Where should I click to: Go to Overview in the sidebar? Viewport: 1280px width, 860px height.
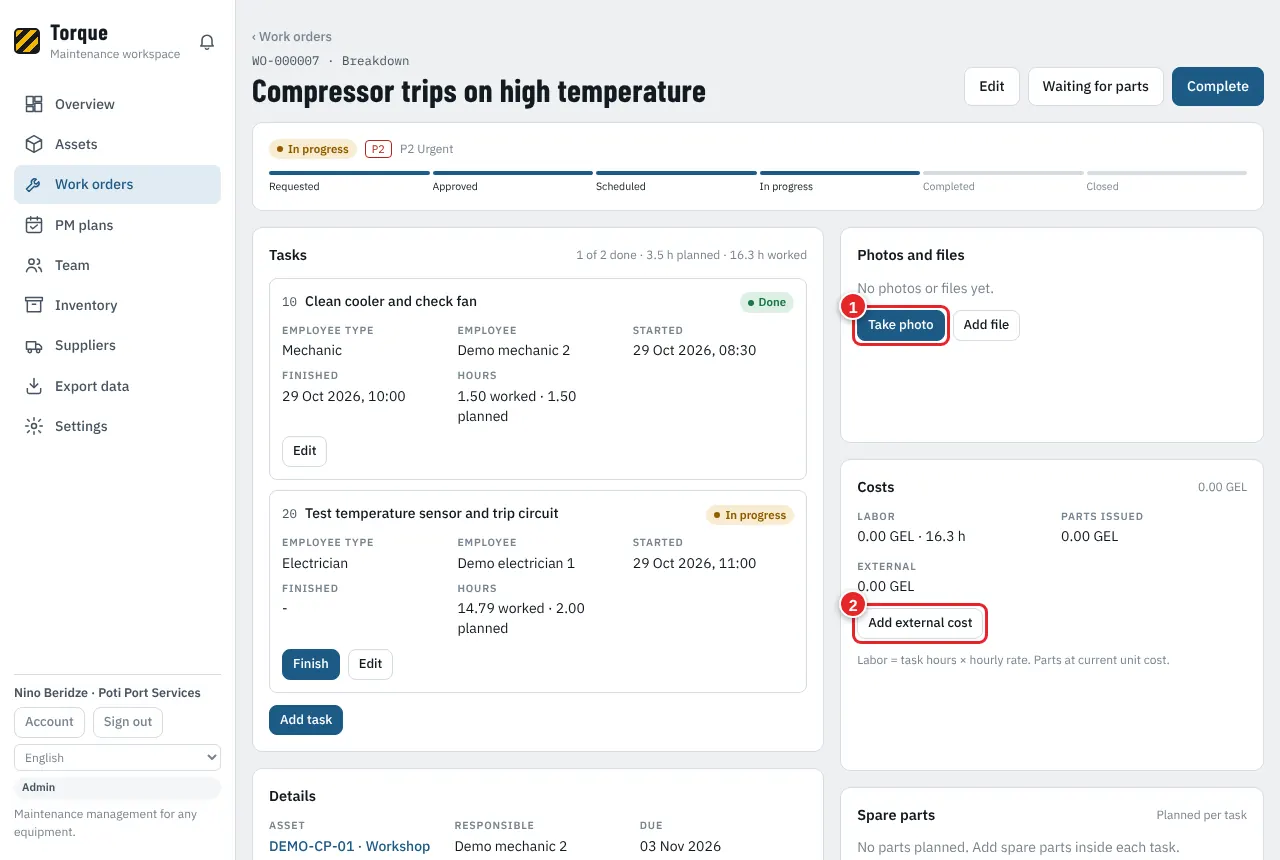(x=117, y=104)
